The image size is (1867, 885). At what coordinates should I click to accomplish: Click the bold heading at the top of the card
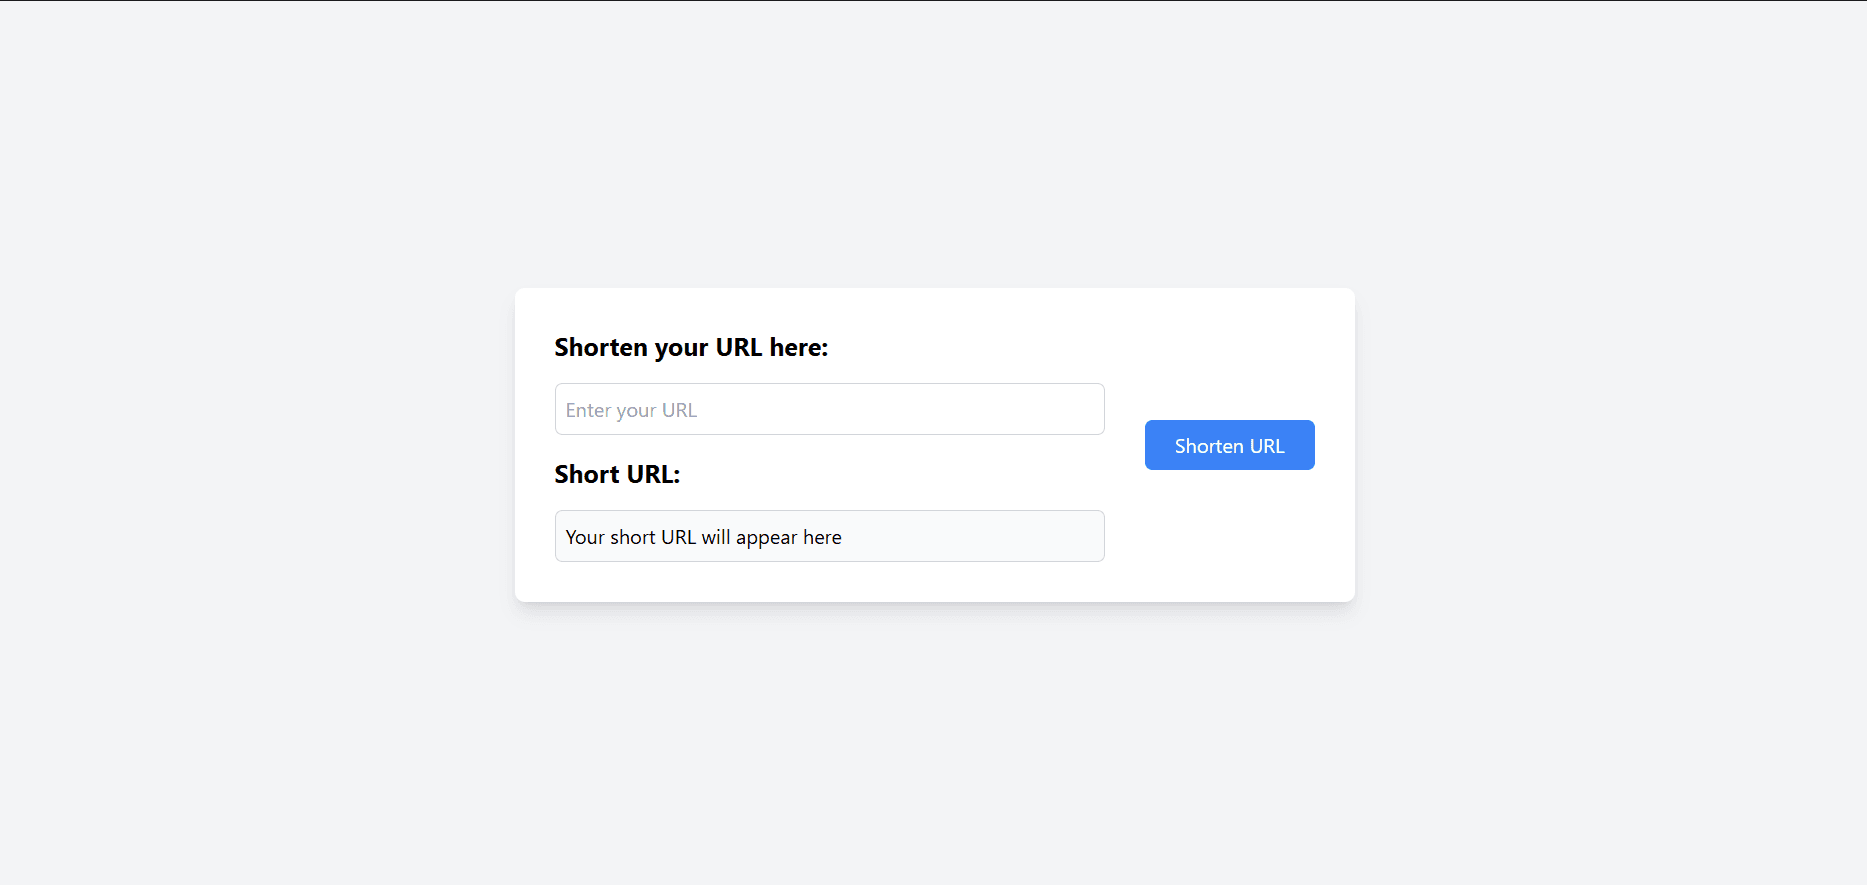tap(691, 347)
